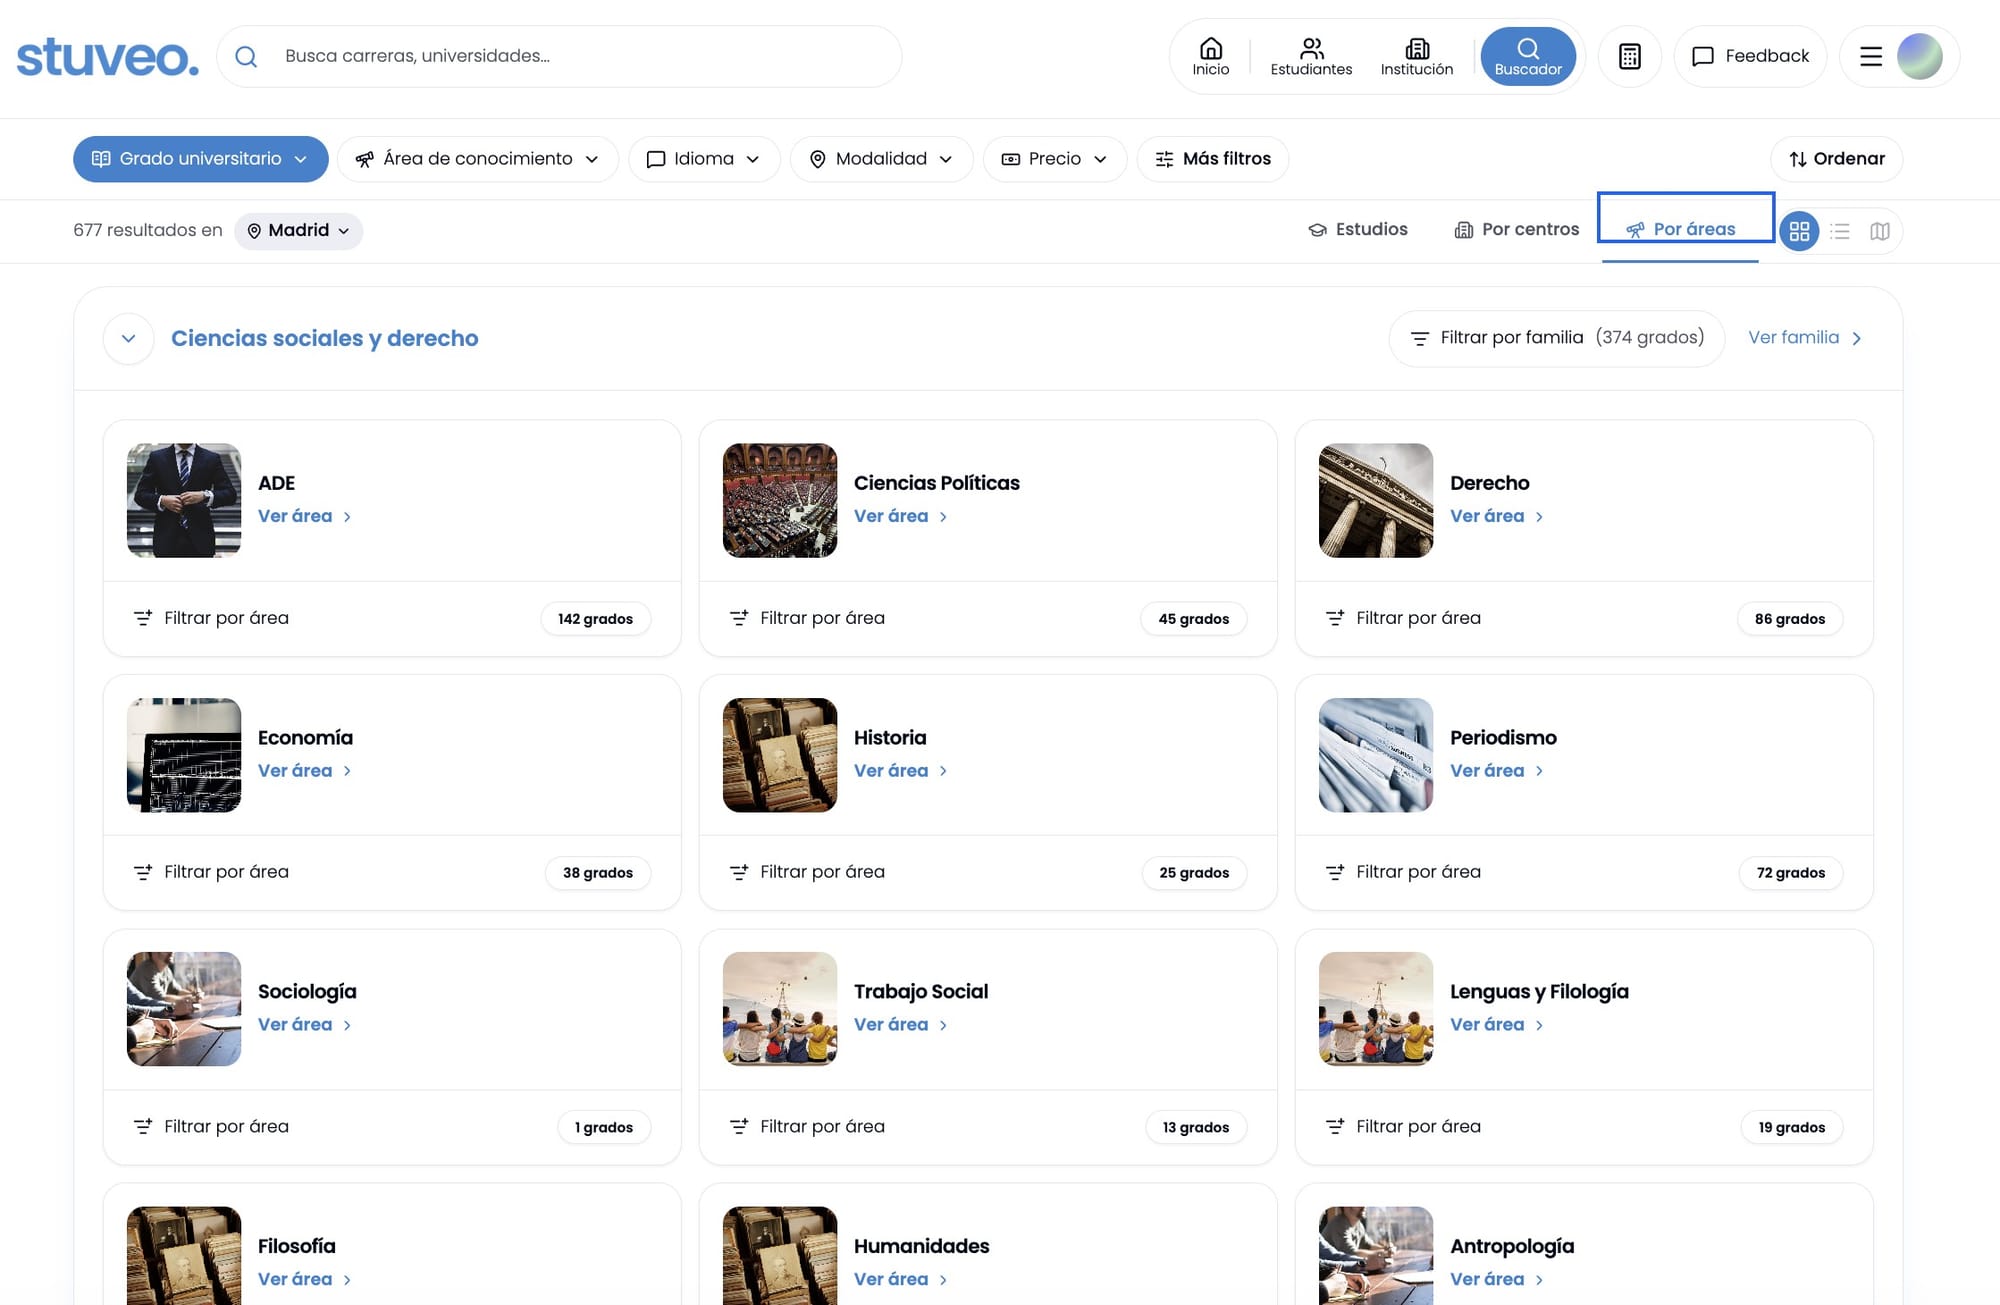The width and height of the screenshot is (2000, 1305).
Task: Click the Filtrar por familia filter icon
Action: click(x=1419, y=339)
